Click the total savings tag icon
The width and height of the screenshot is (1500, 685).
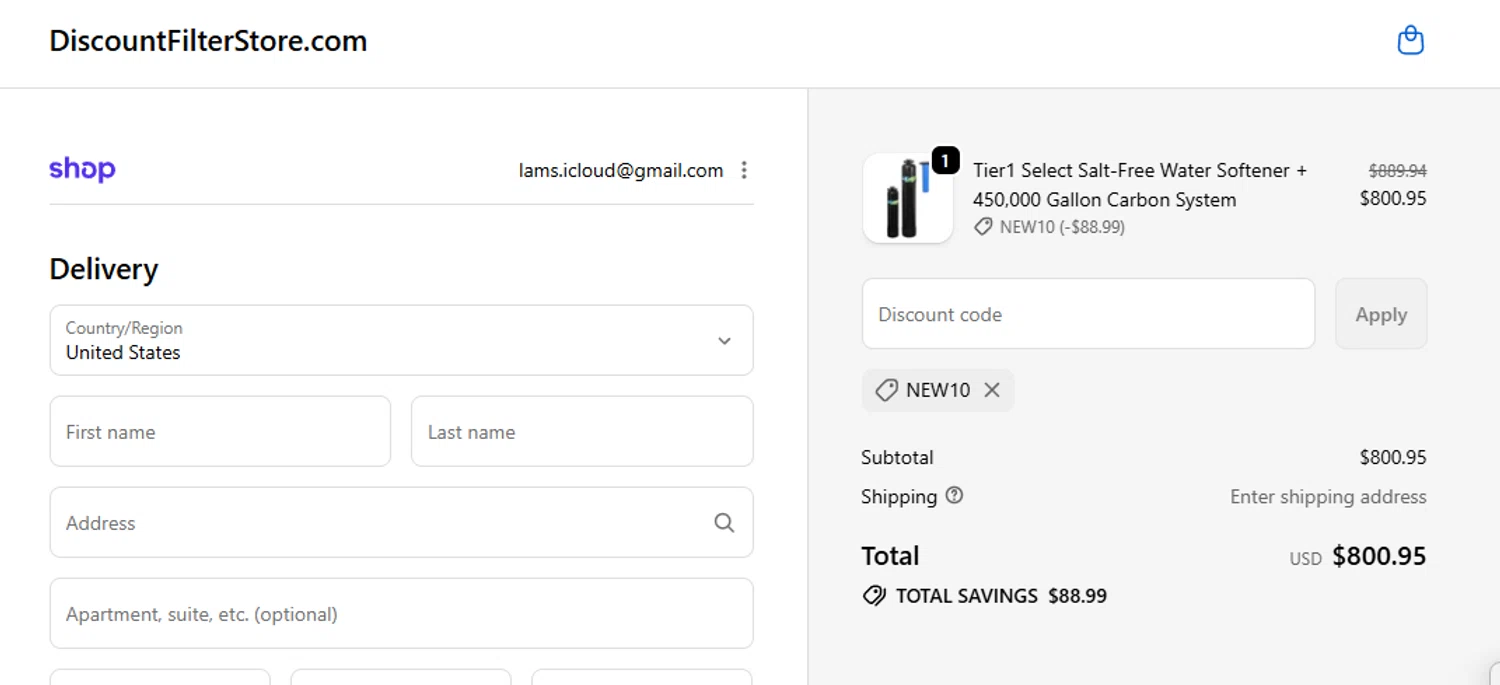tap(874, 596)
